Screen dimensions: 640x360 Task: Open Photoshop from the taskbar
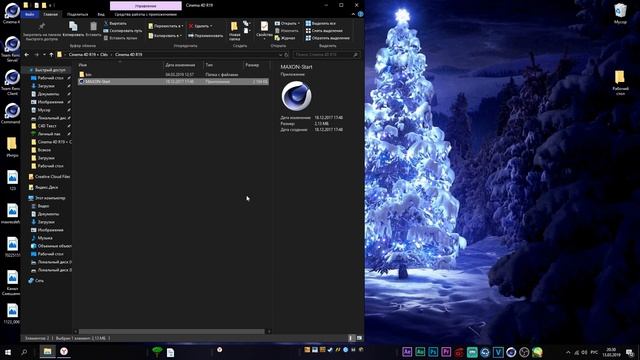433,352
